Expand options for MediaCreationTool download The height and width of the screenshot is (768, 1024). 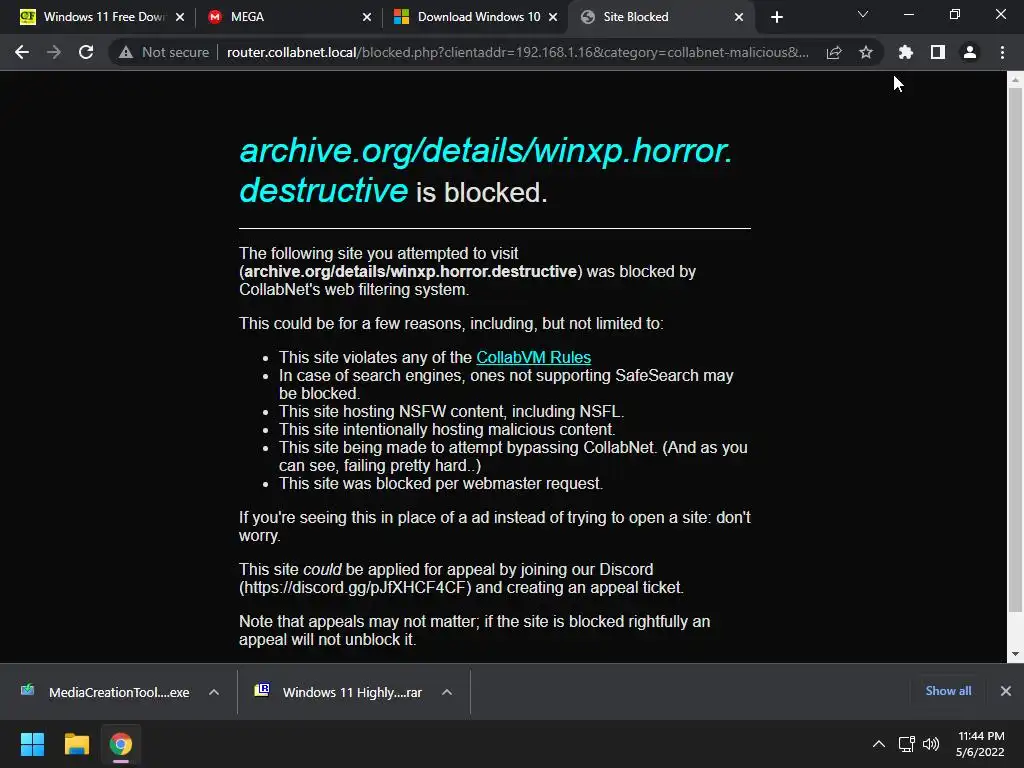click(214, 692)
